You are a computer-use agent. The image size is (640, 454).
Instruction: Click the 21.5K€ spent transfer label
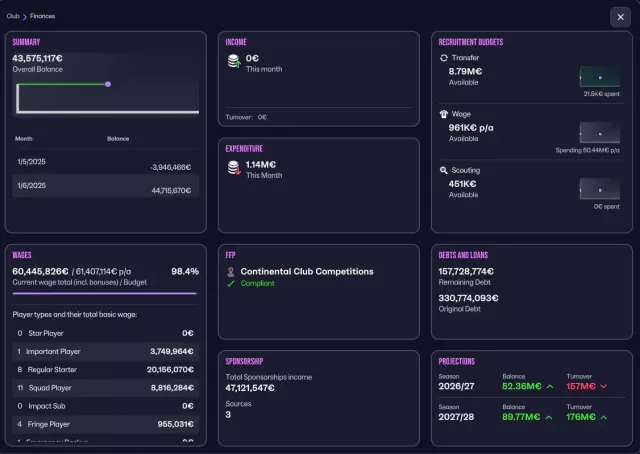pos(601,94)
